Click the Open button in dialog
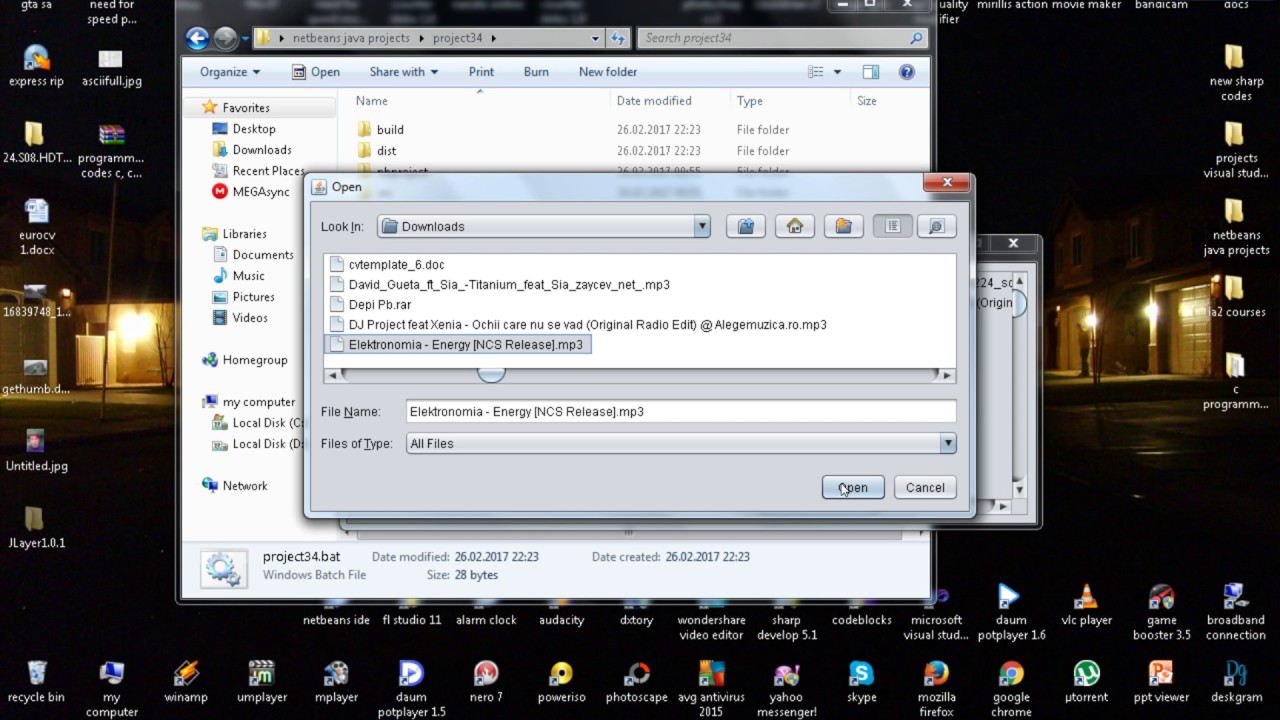The height and width of the screenshot is (720, 1280). [x=853, y=487]
